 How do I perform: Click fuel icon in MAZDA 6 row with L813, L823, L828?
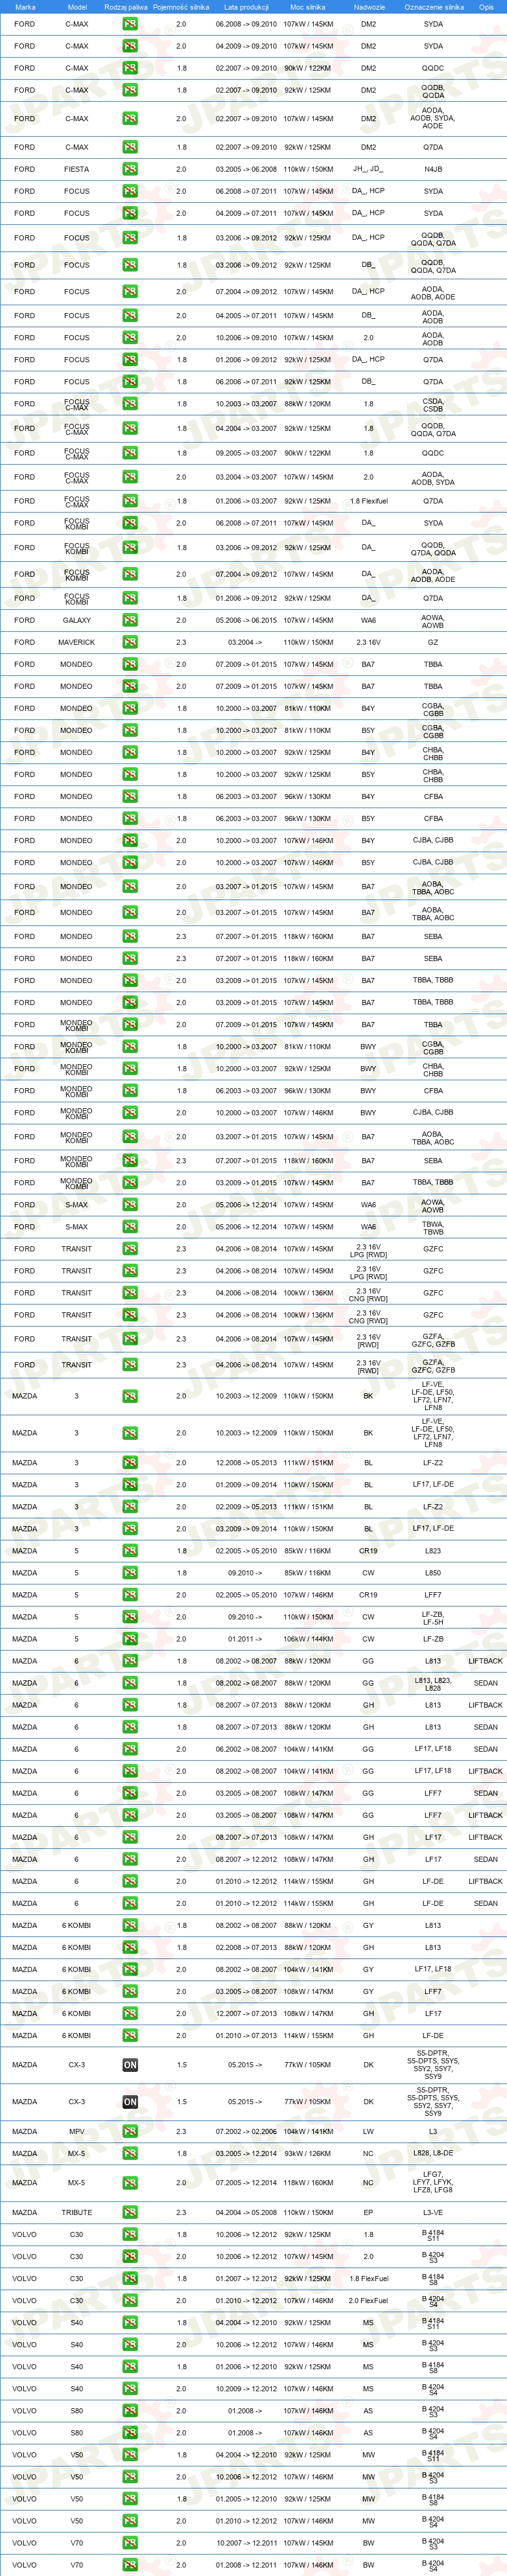pyautogui.click(x=130, y=1683)
